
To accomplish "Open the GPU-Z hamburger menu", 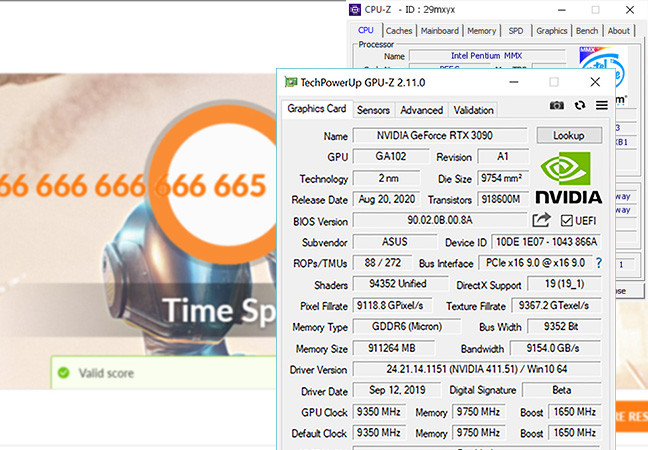I will pyautogui.click(x=602, y=105).
